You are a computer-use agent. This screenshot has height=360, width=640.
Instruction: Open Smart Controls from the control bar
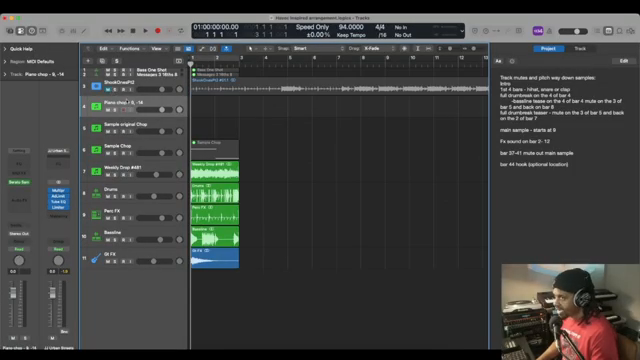tap(62, 31)
